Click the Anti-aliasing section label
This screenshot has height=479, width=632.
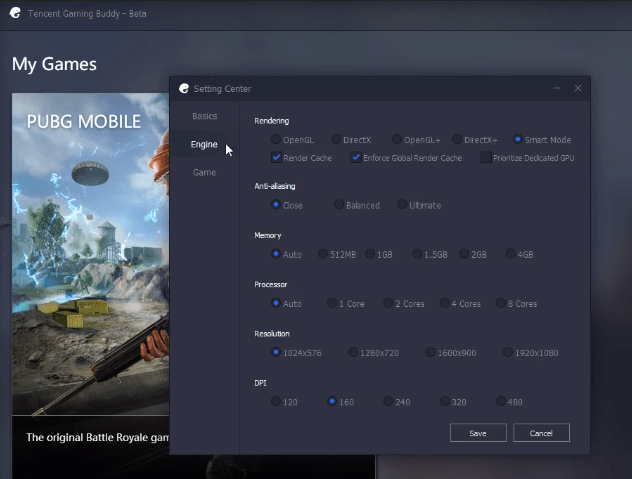coord(275,186)
